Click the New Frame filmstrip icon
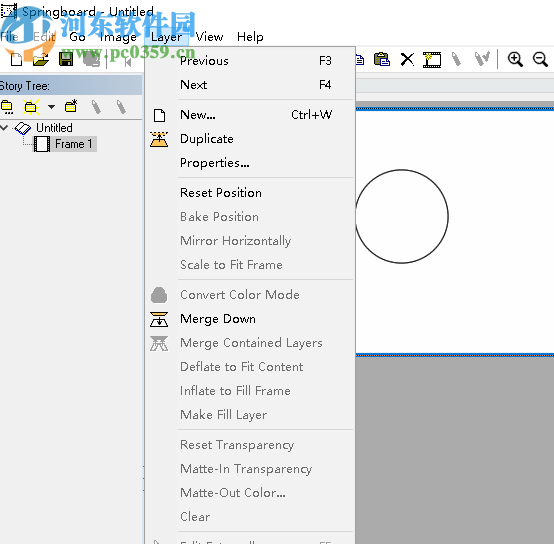Screen dimensions: 554x544 [432, 59]
